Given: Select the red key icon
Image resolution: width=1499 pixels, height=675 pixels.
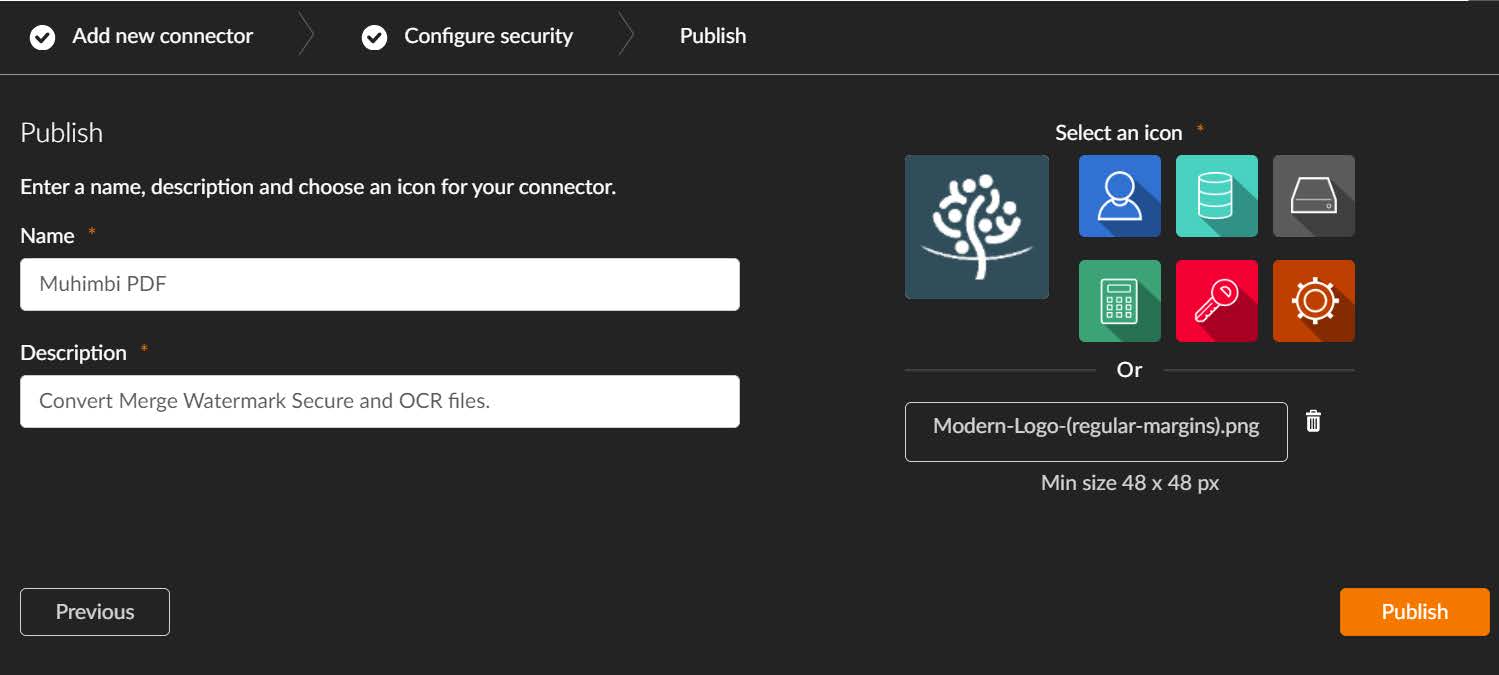Looking at the screenshot, I should tap(1216, 301).
